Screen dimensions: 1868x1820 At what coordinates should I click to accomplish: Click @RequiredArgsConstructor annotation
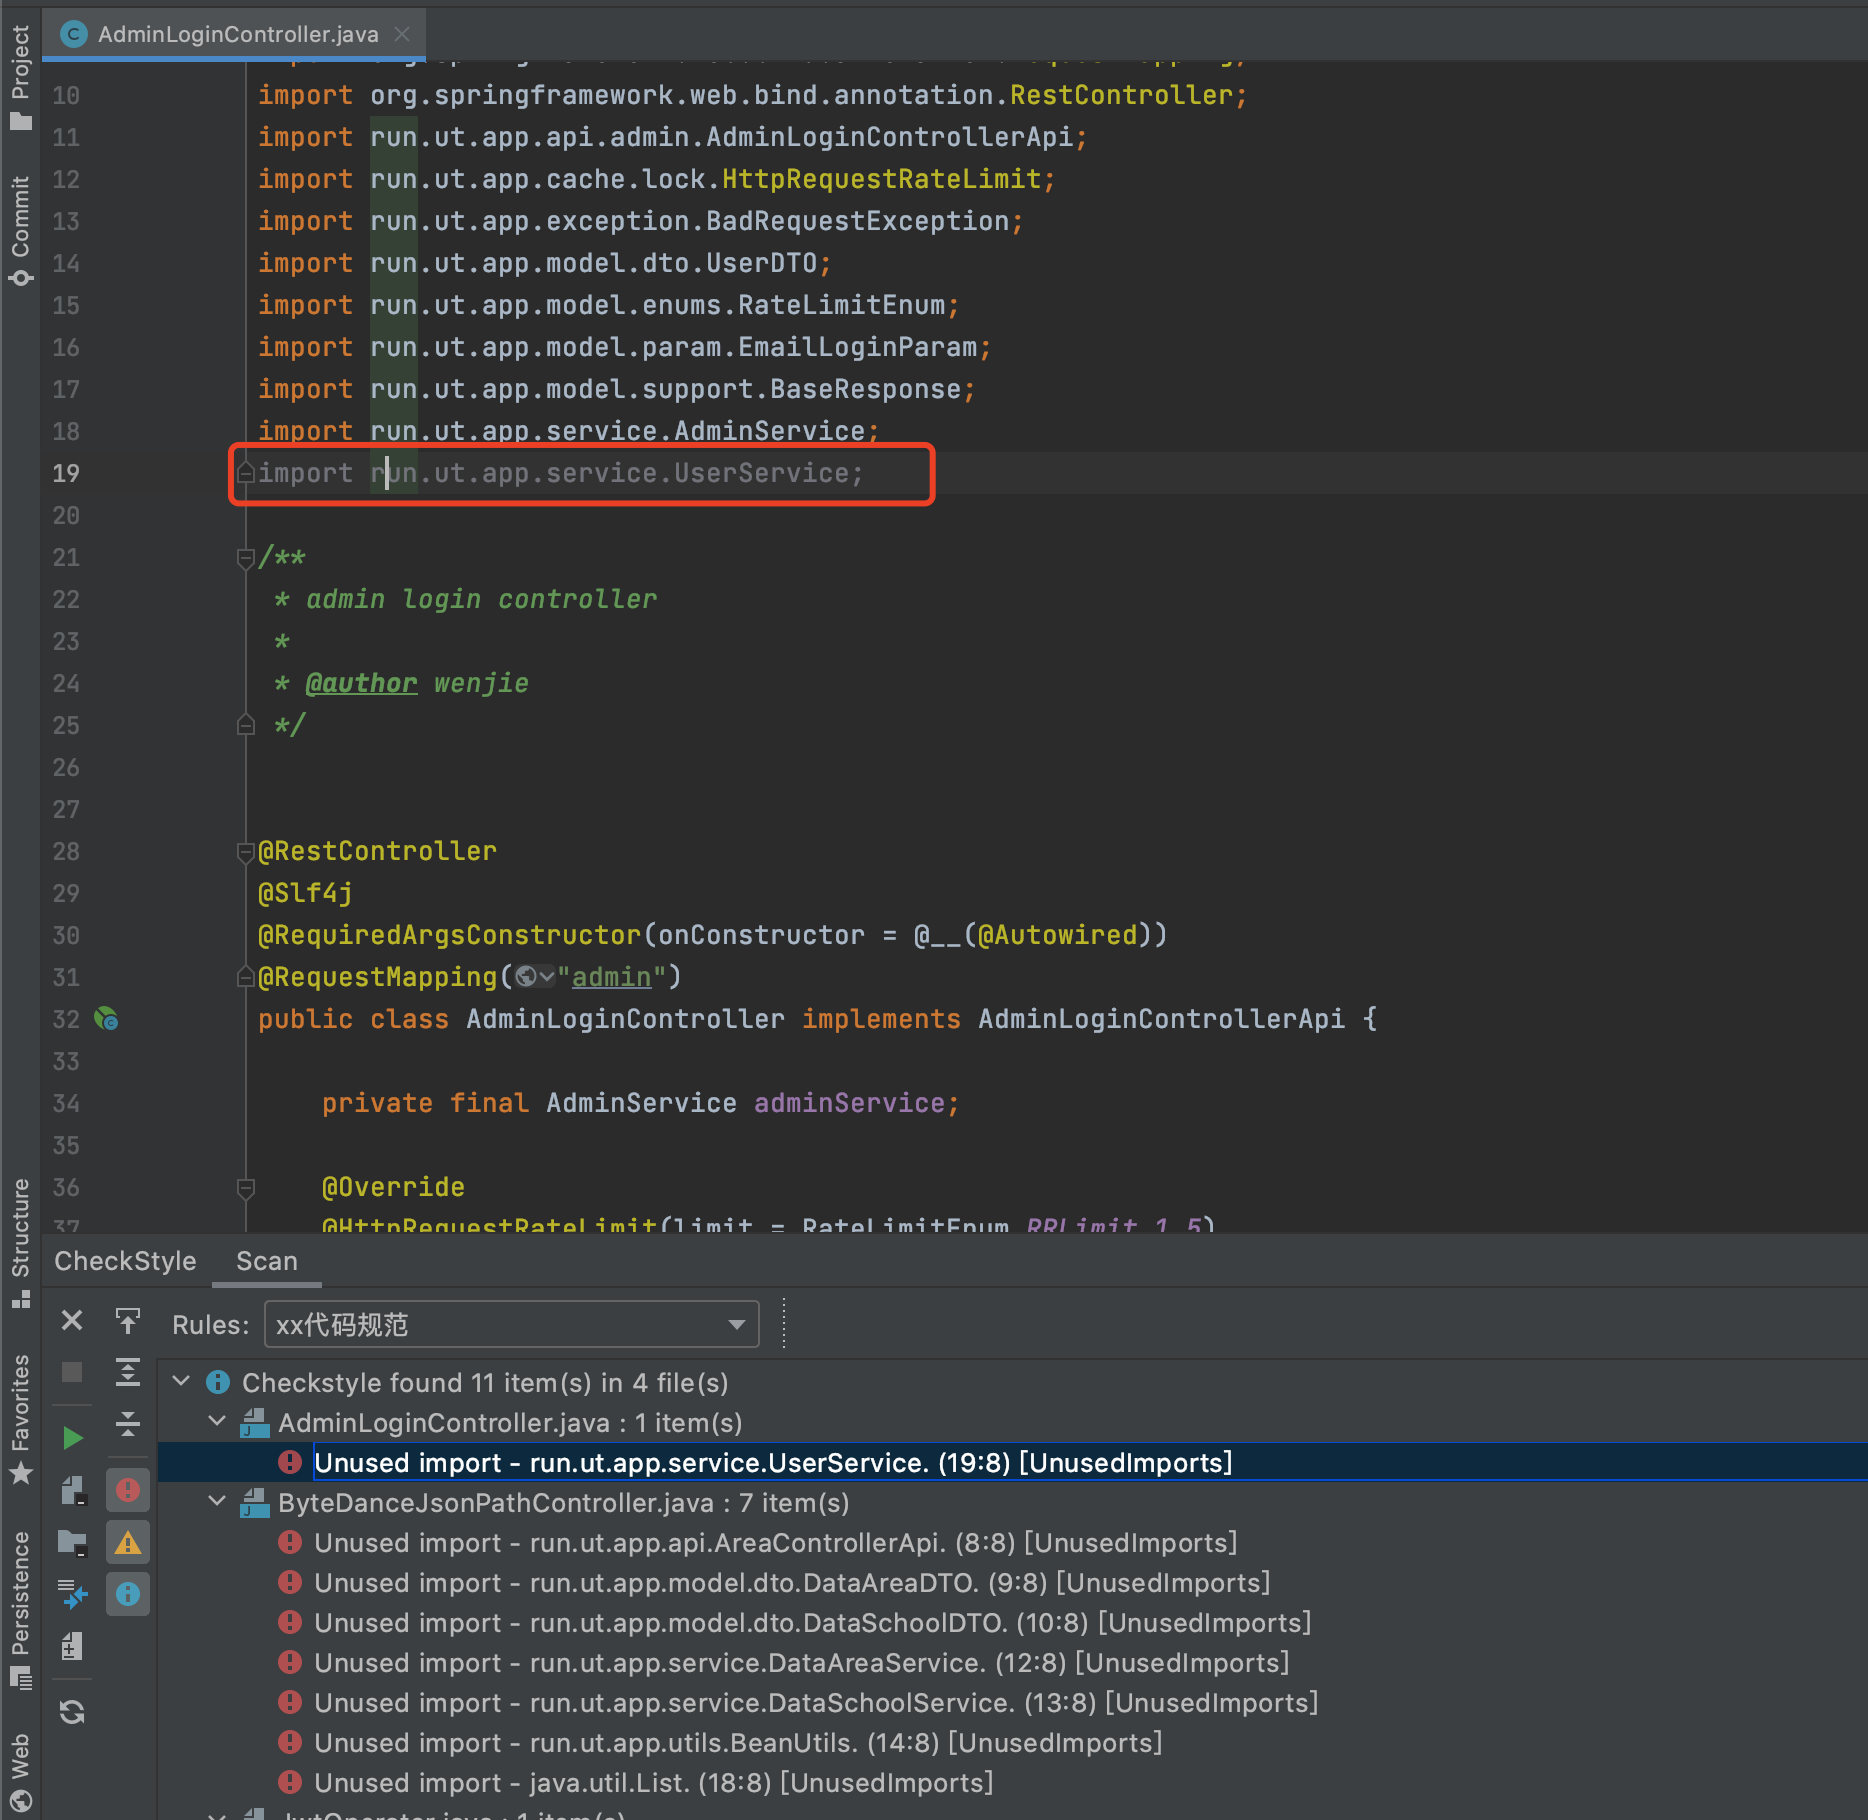pyautogui.click(x=449, y=935)
